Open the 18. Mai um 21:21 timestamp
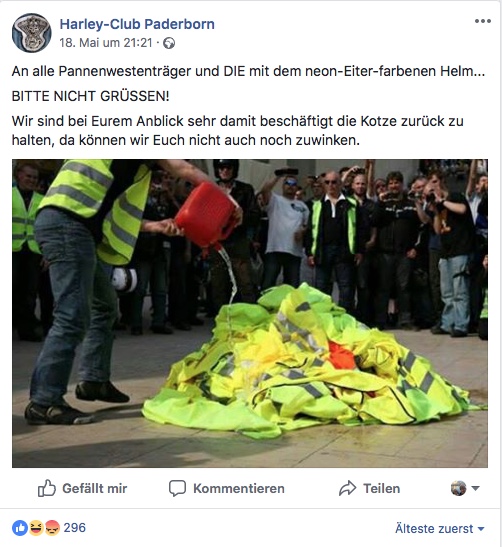502x547 pixels. pos(106,43)
